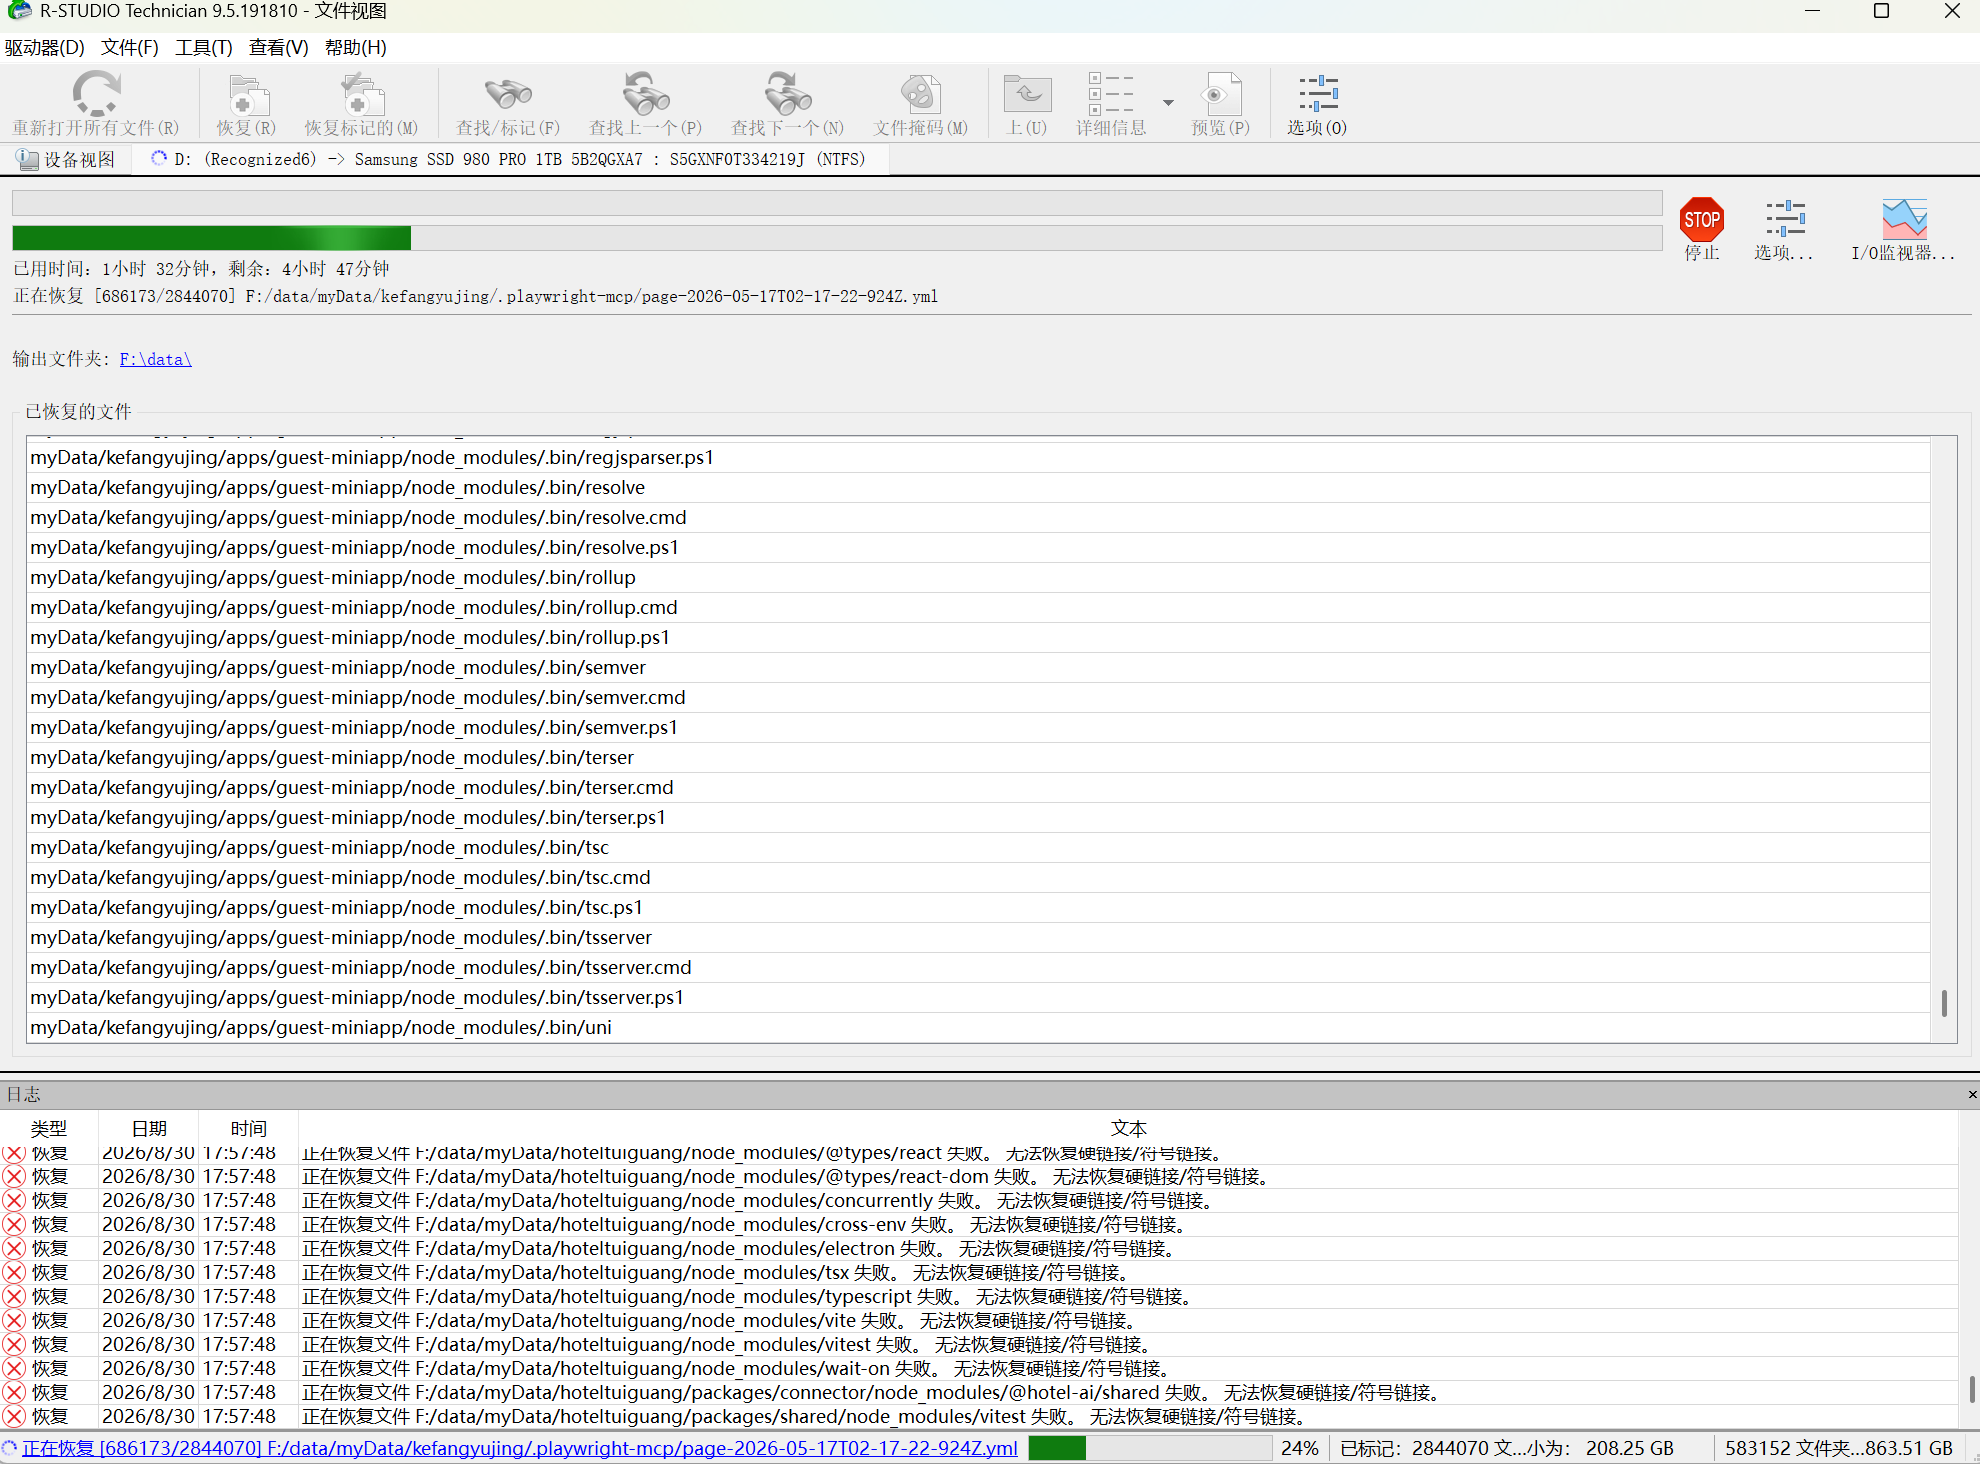Click the recovered files list scrollbar thumb

pyautogui.click(x=1944, y=1003)
